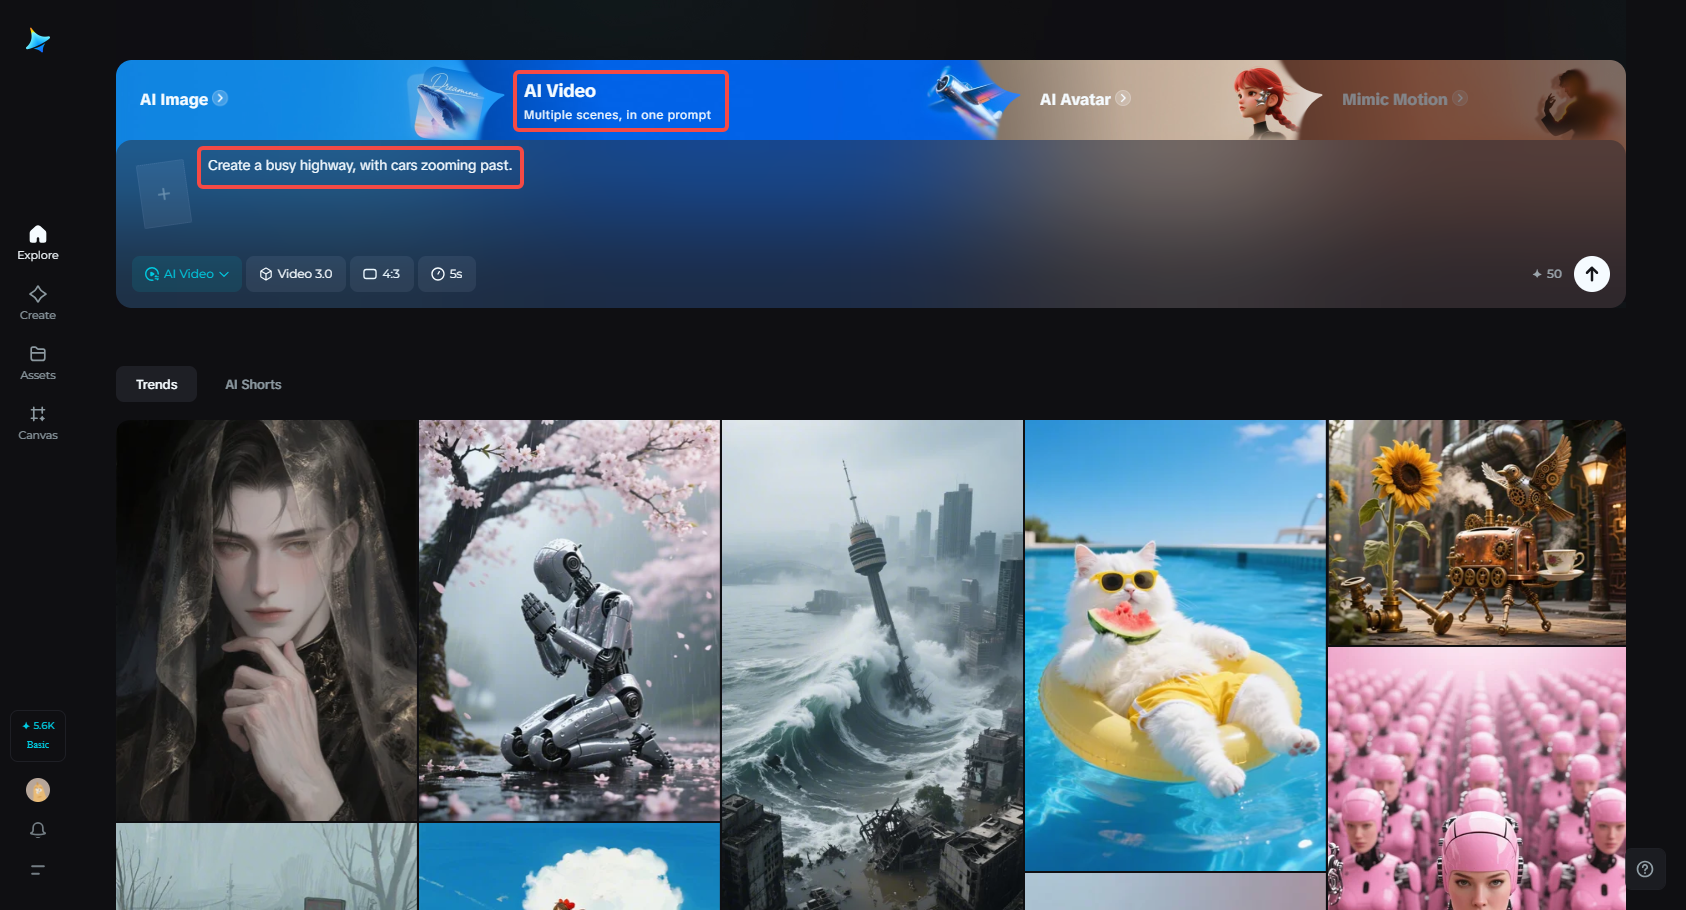Click the arrow icon beside AI Image
Image resolution: width=1686 pixels, height=910 pixels.
click(x=220, y=98)
